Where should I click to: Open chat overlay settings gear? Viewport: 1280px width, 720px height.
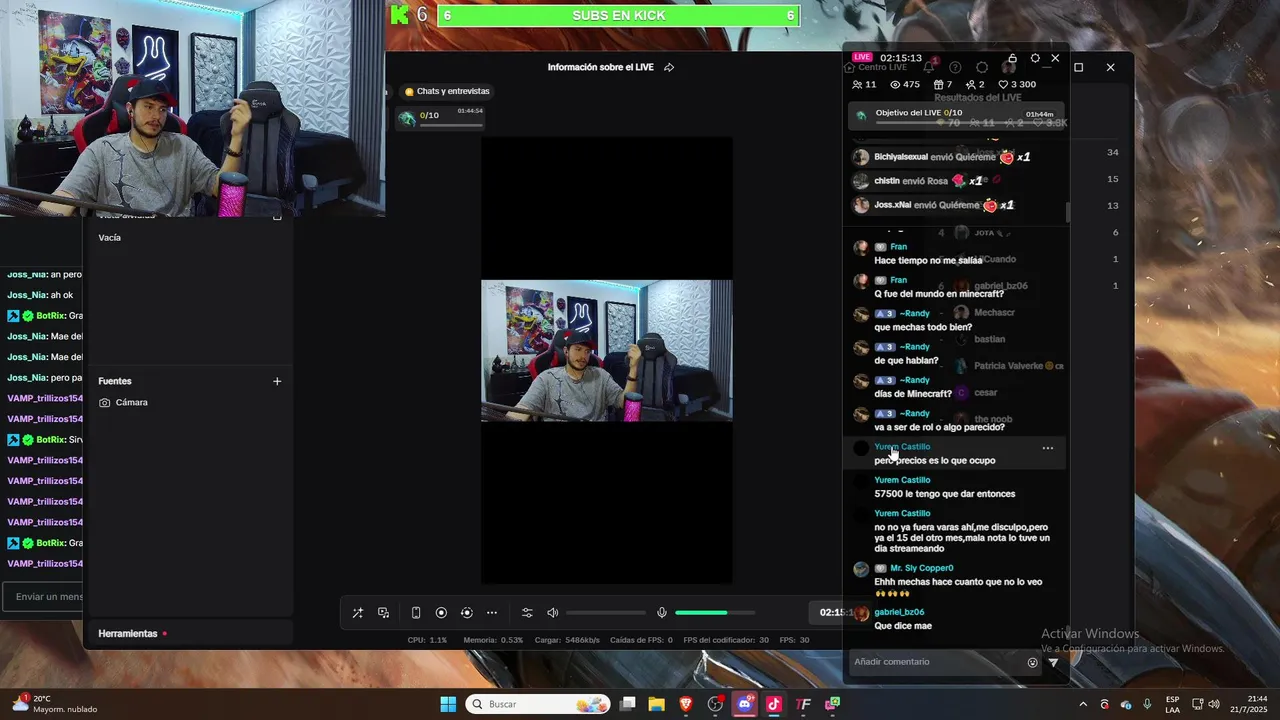[x=1035, y=58]
